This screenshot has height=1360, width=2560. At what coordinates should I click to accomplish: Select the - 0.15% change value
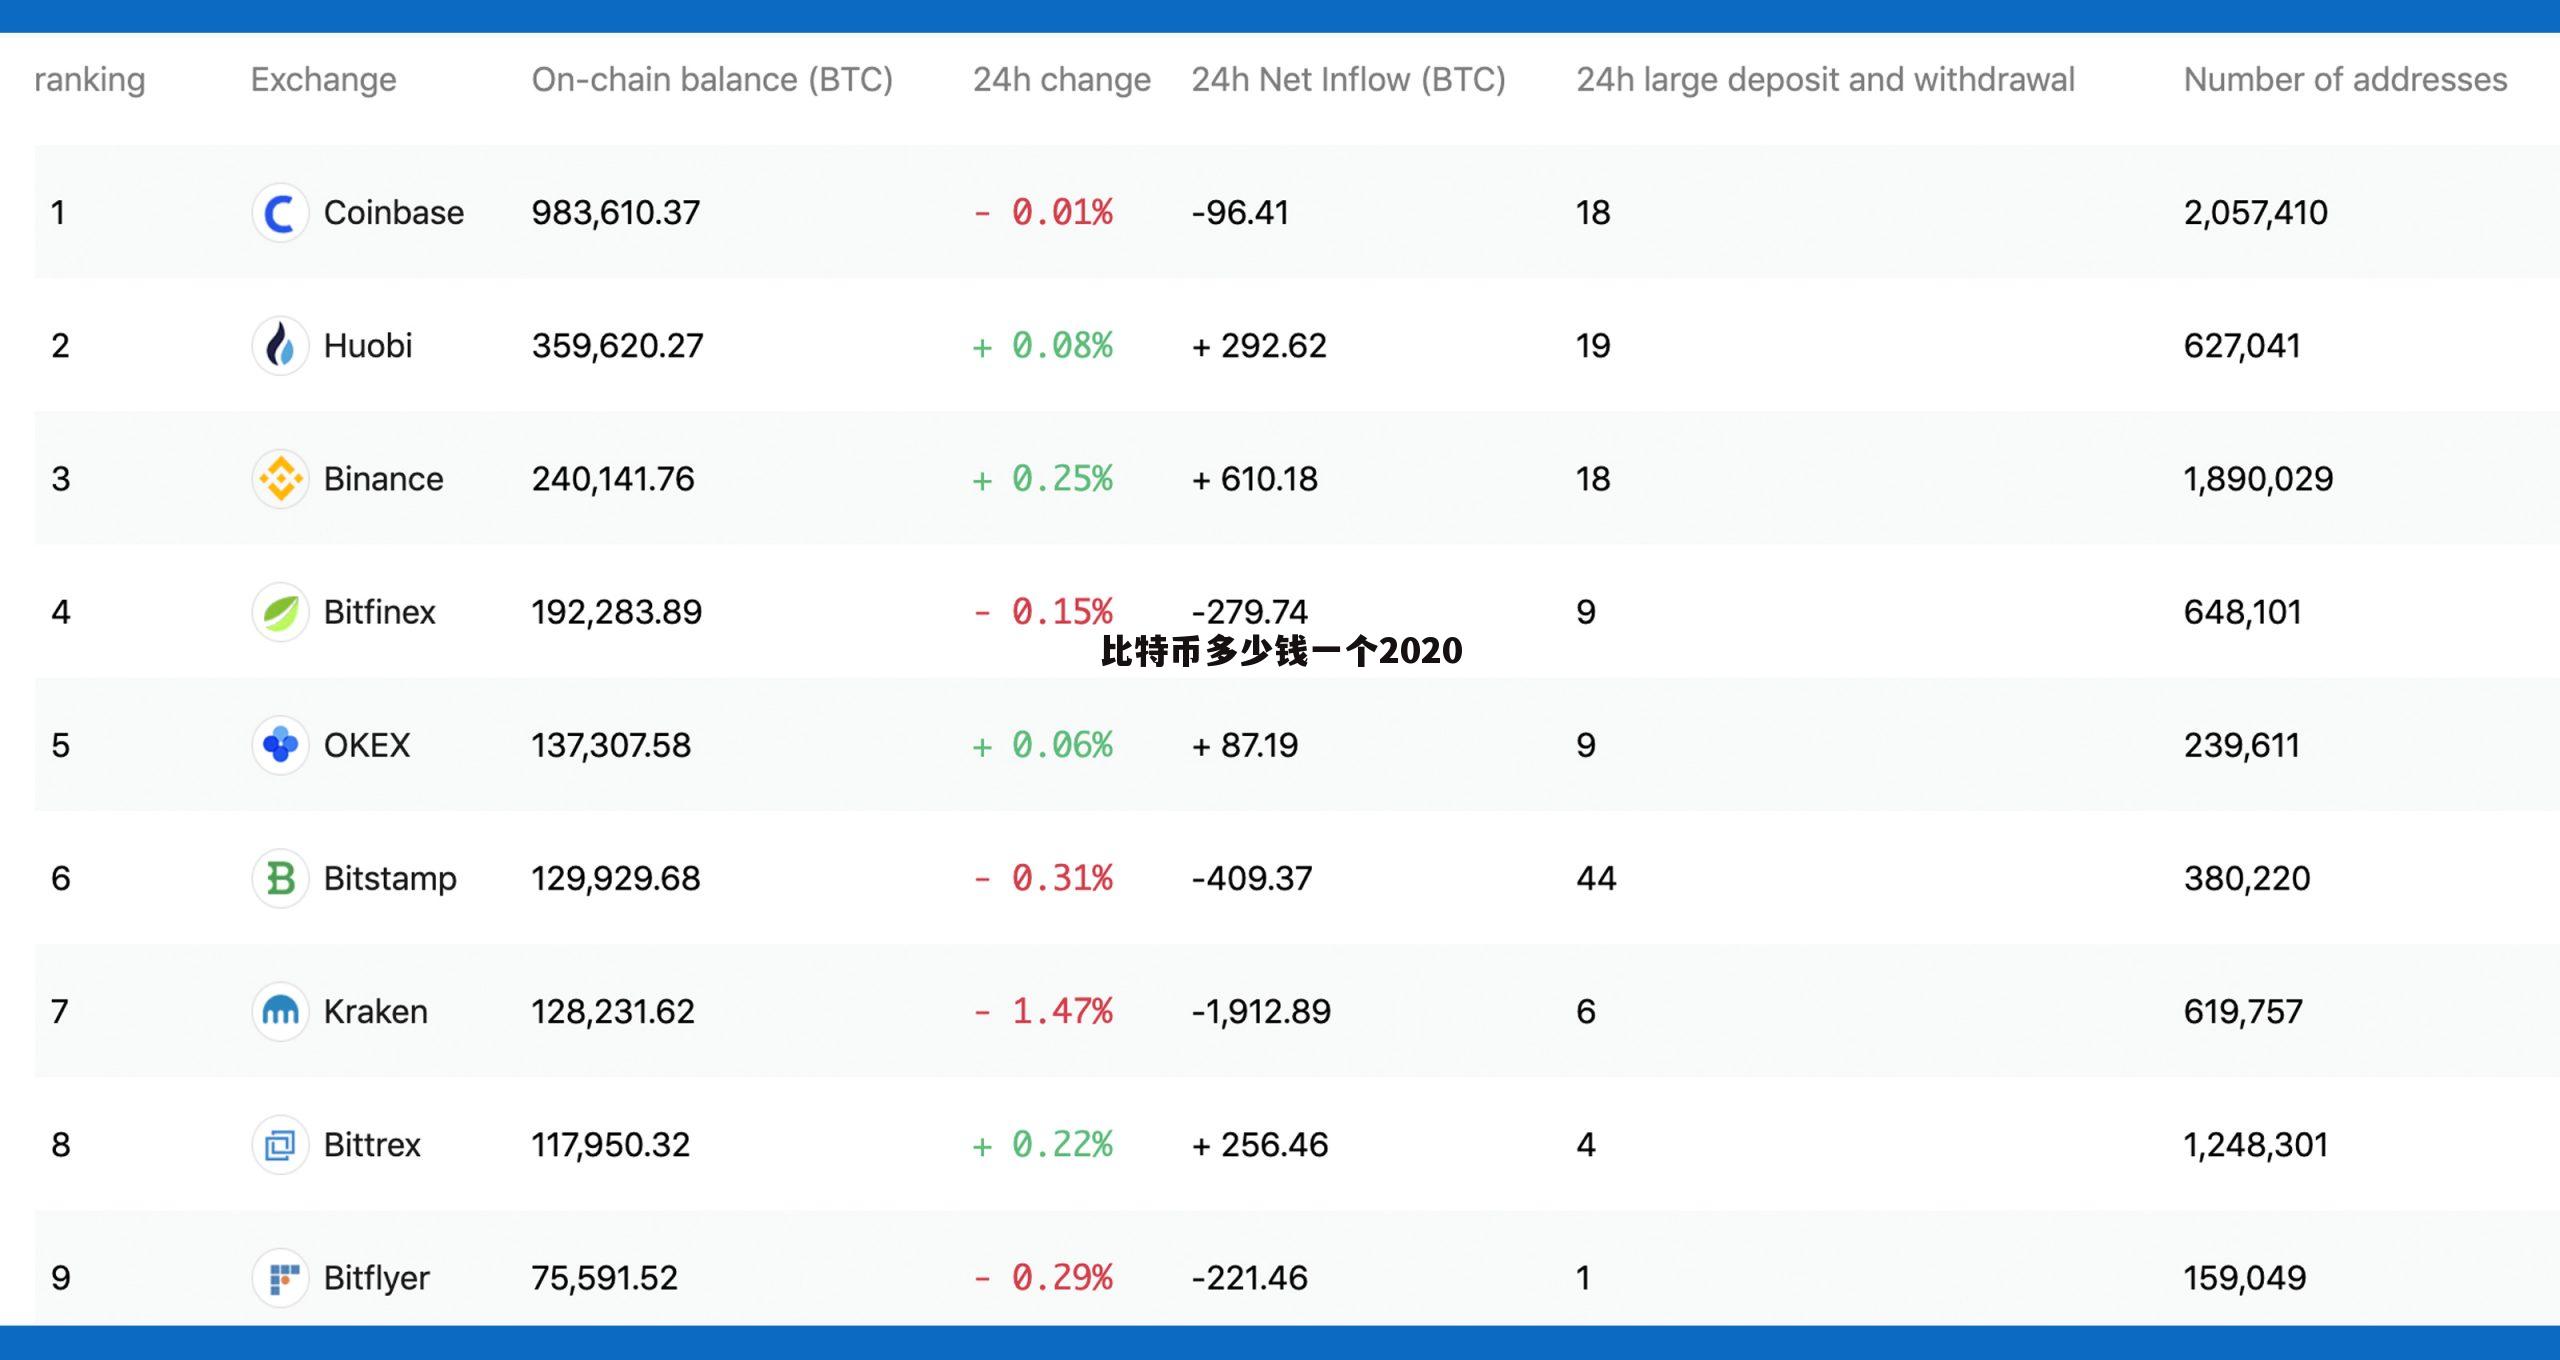(1043, 612)
